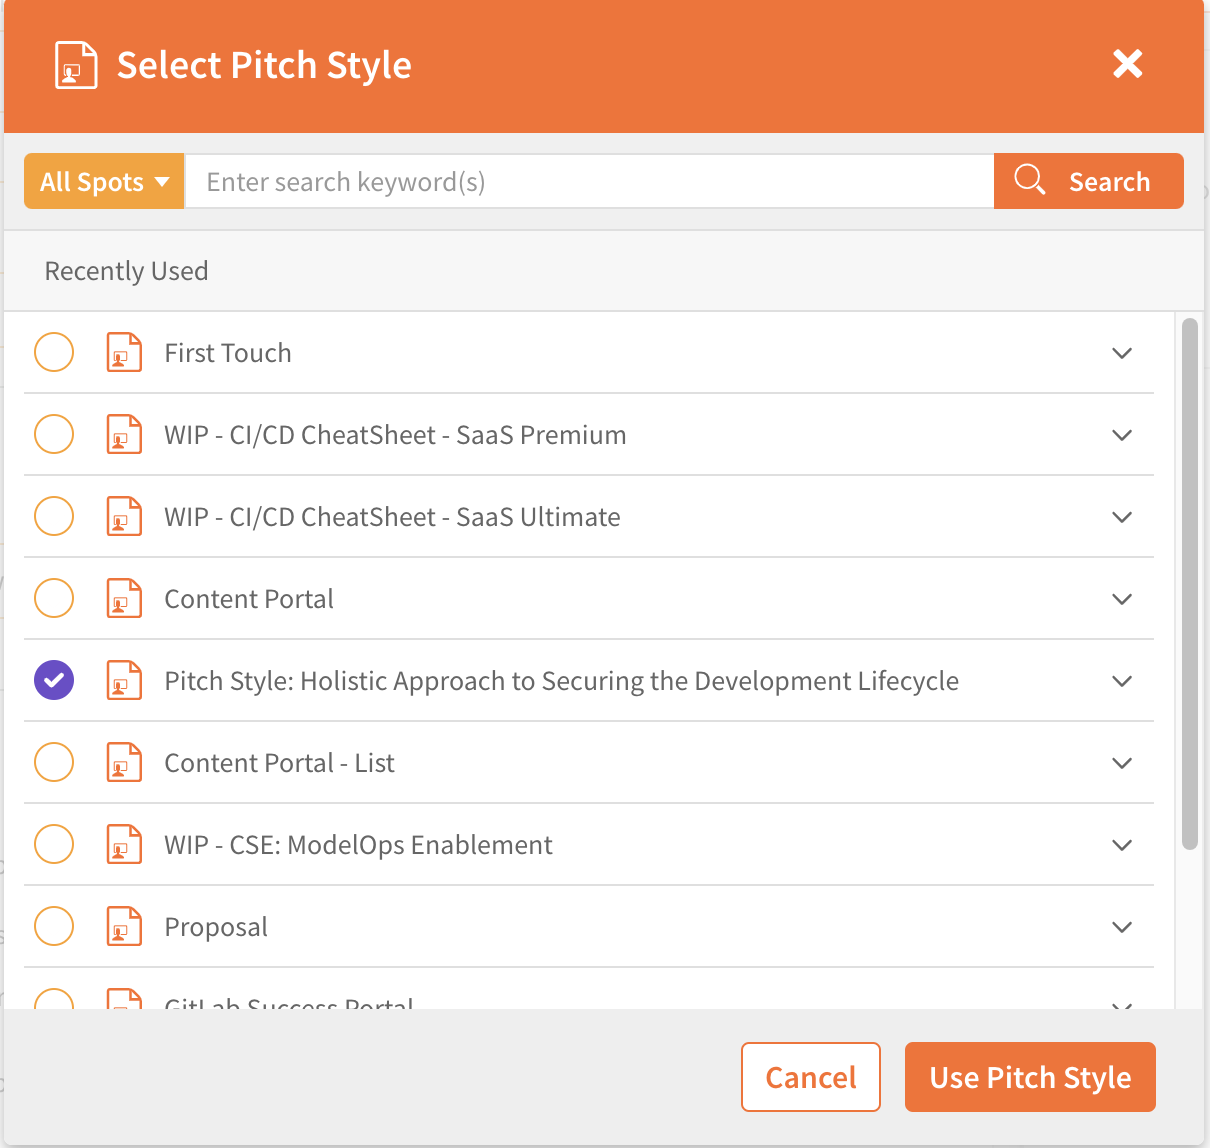Click the Cancel button
Viewport: 1210px width, 1148px height.
pos(810,1077)
